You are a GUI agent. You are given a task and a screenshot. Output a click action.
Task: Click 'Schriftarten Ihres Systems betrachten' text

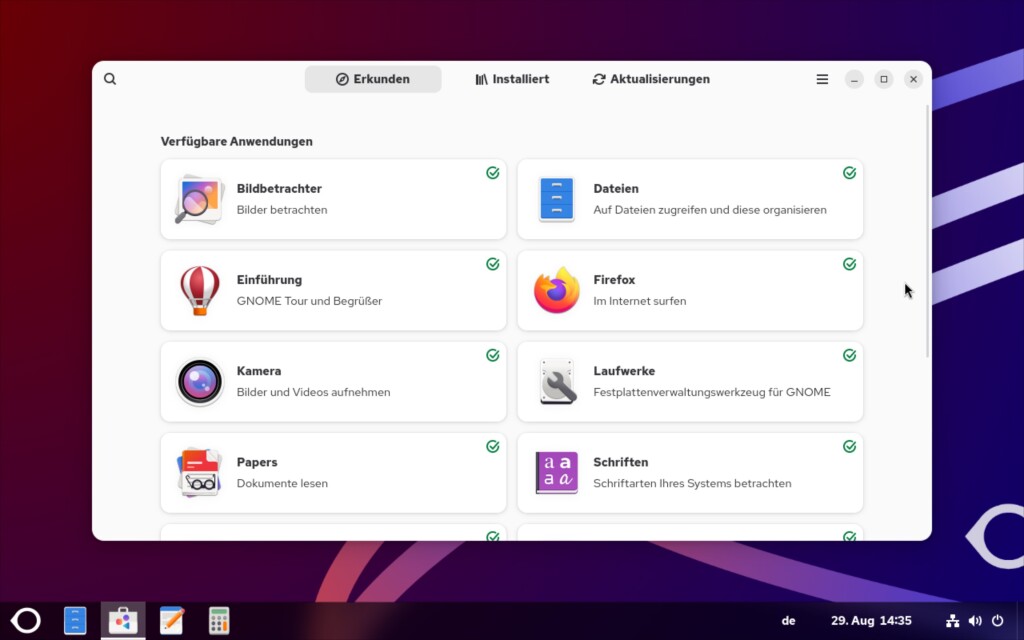(x=692, y=483)
